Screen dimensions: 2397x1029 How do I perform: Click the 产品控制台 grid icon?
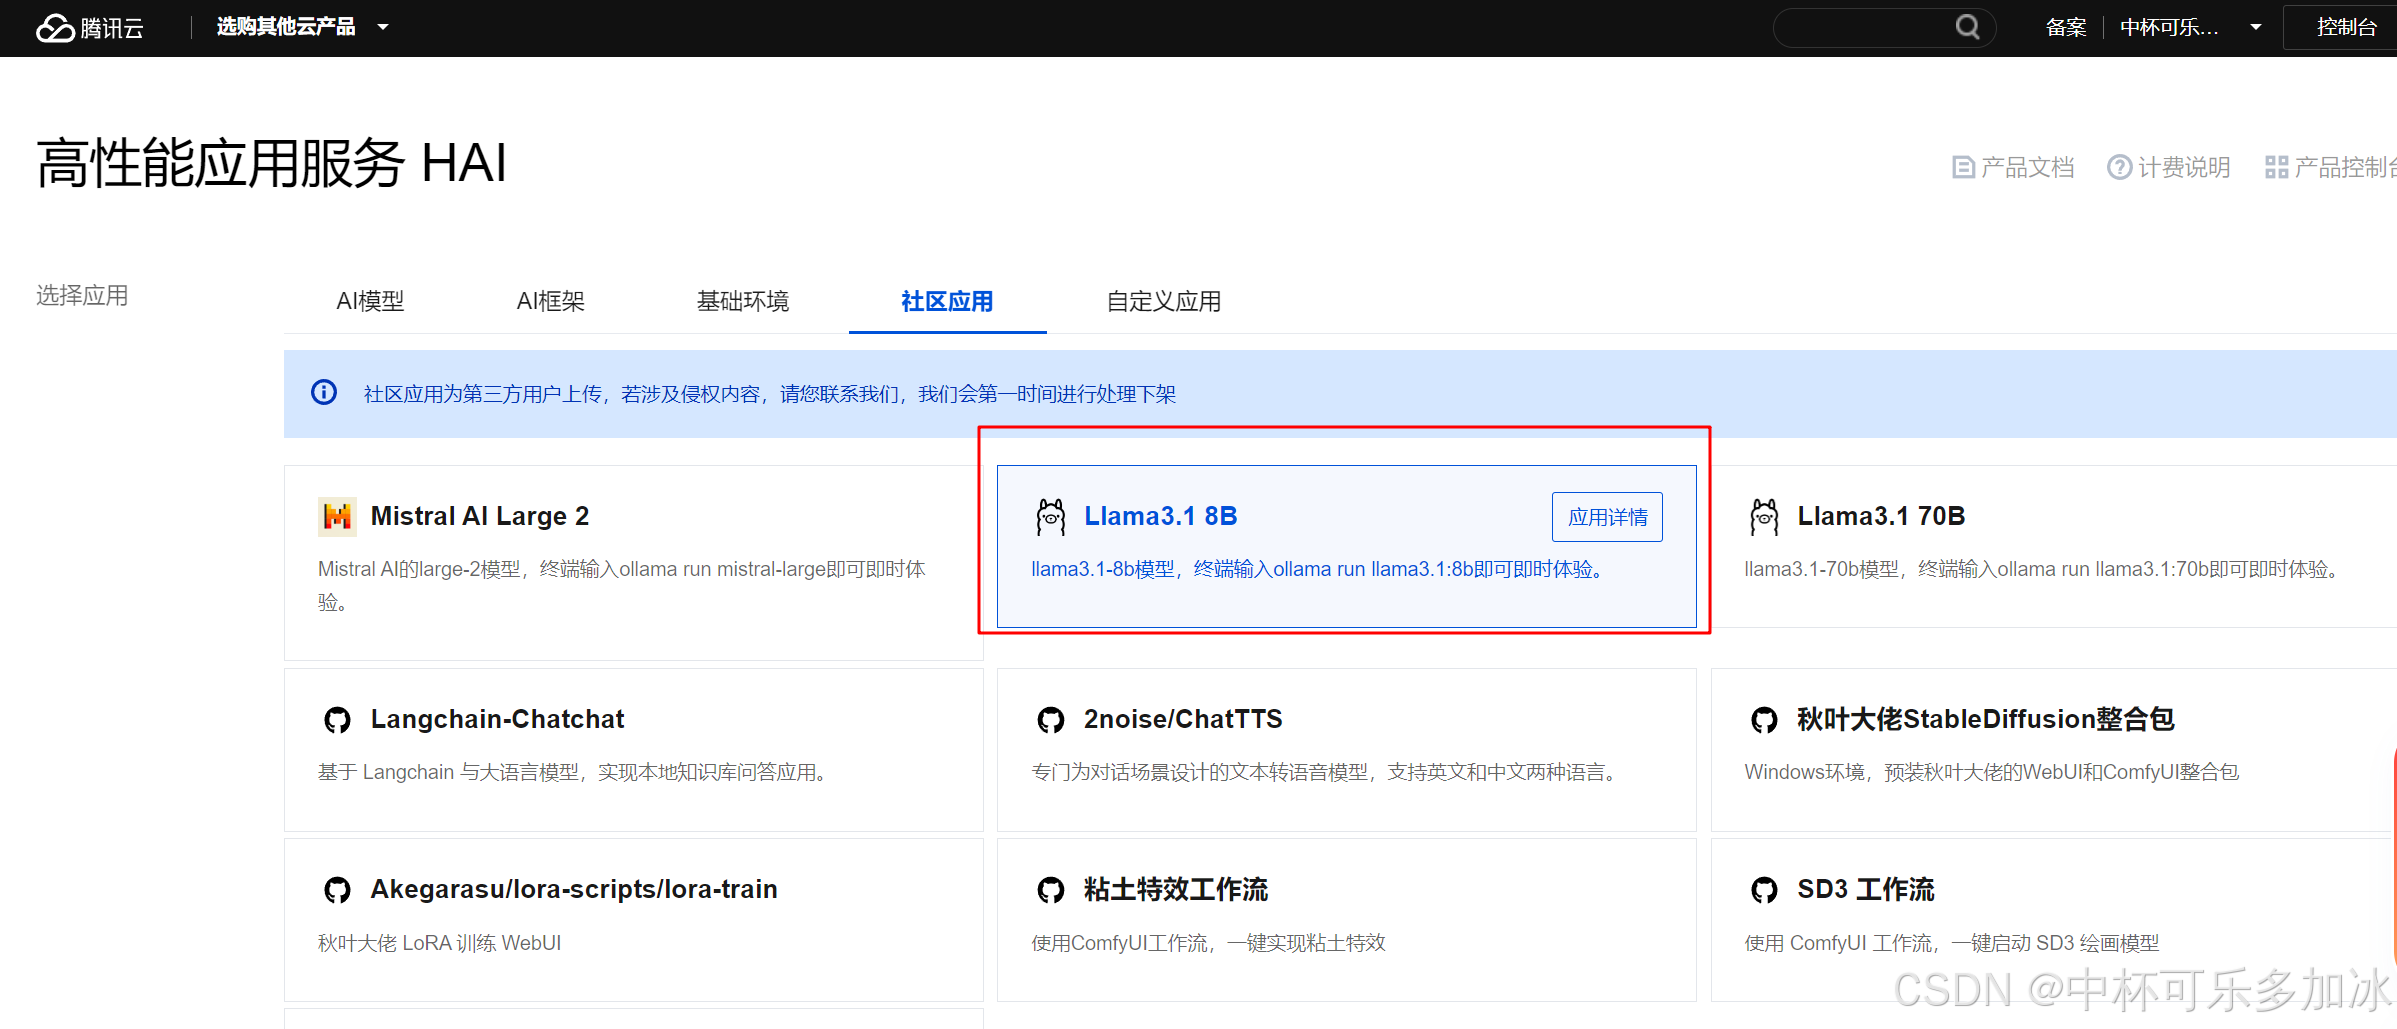(2276, 167)
